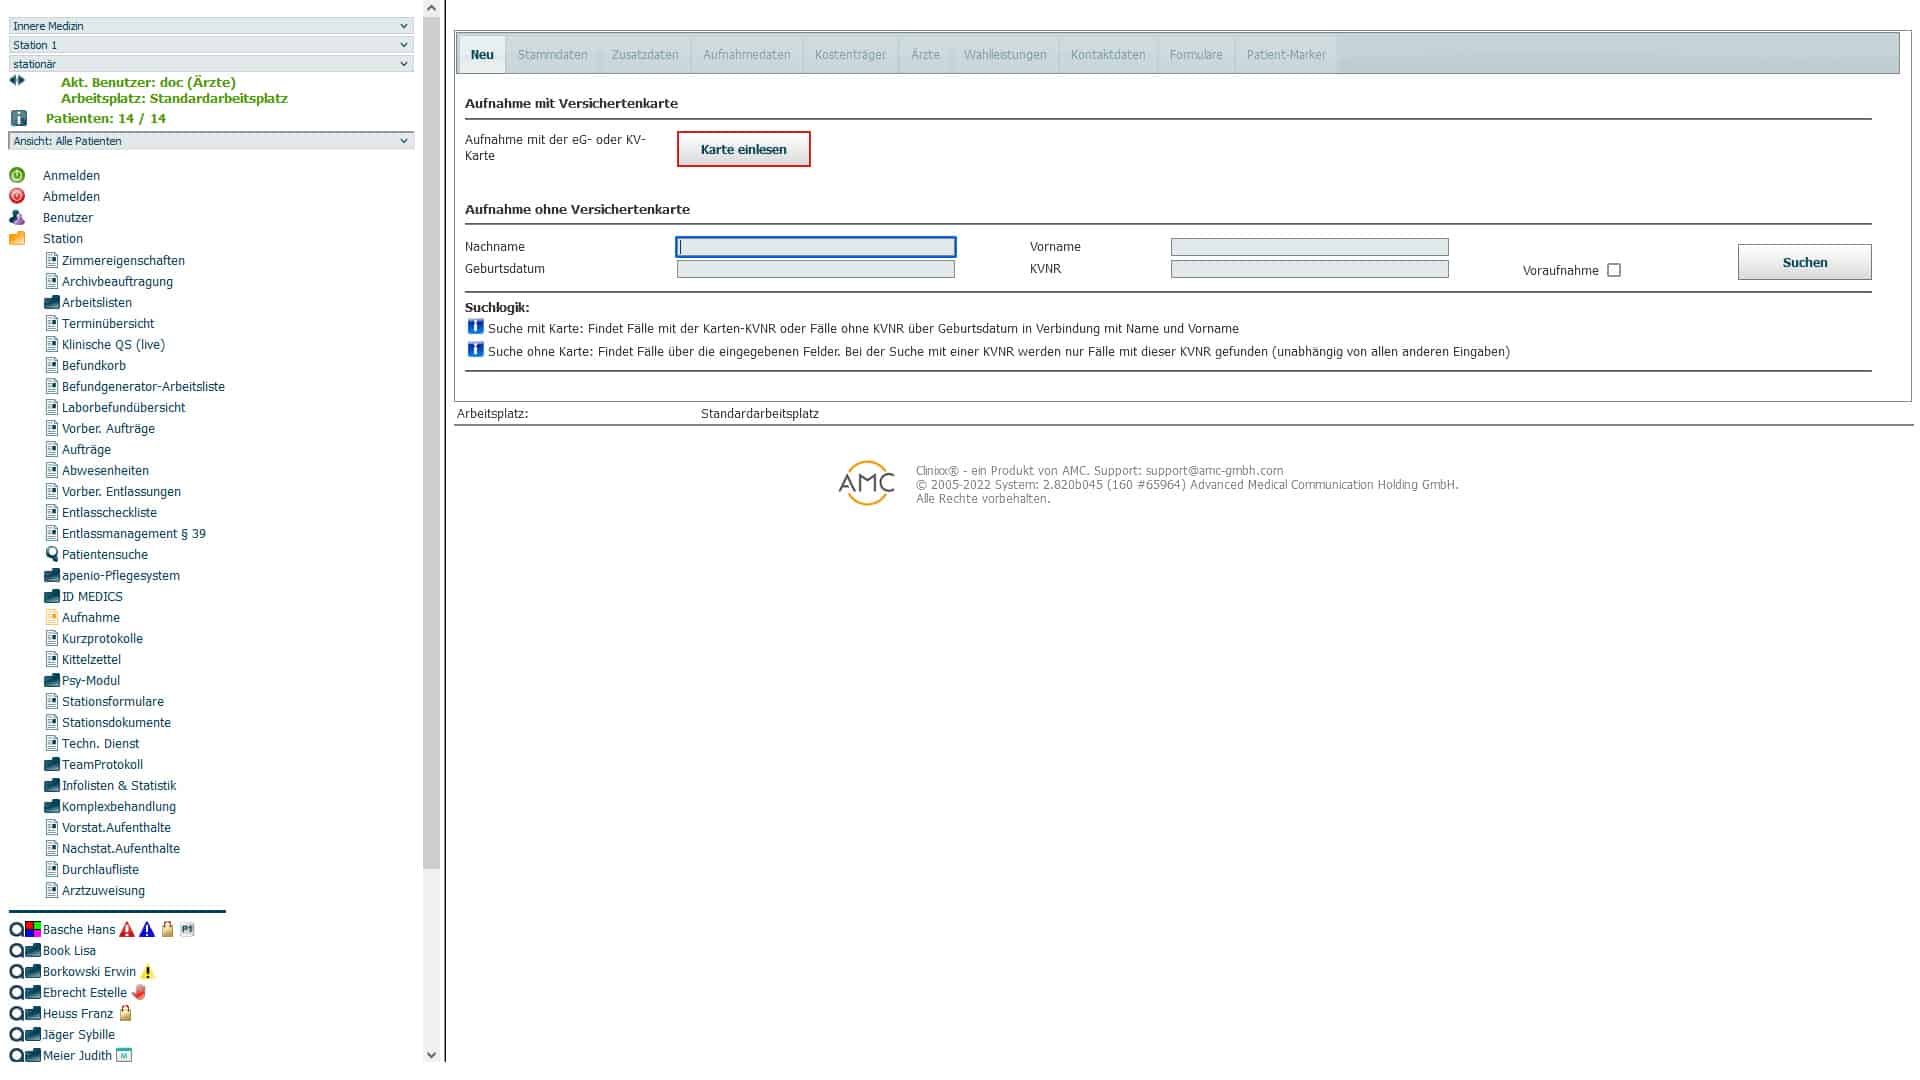Image resolution: width=1920 pixels, height=1080 pixels.
Task: Click the left-right arrows icon above the info icon
Action: (x=17, y=80)
